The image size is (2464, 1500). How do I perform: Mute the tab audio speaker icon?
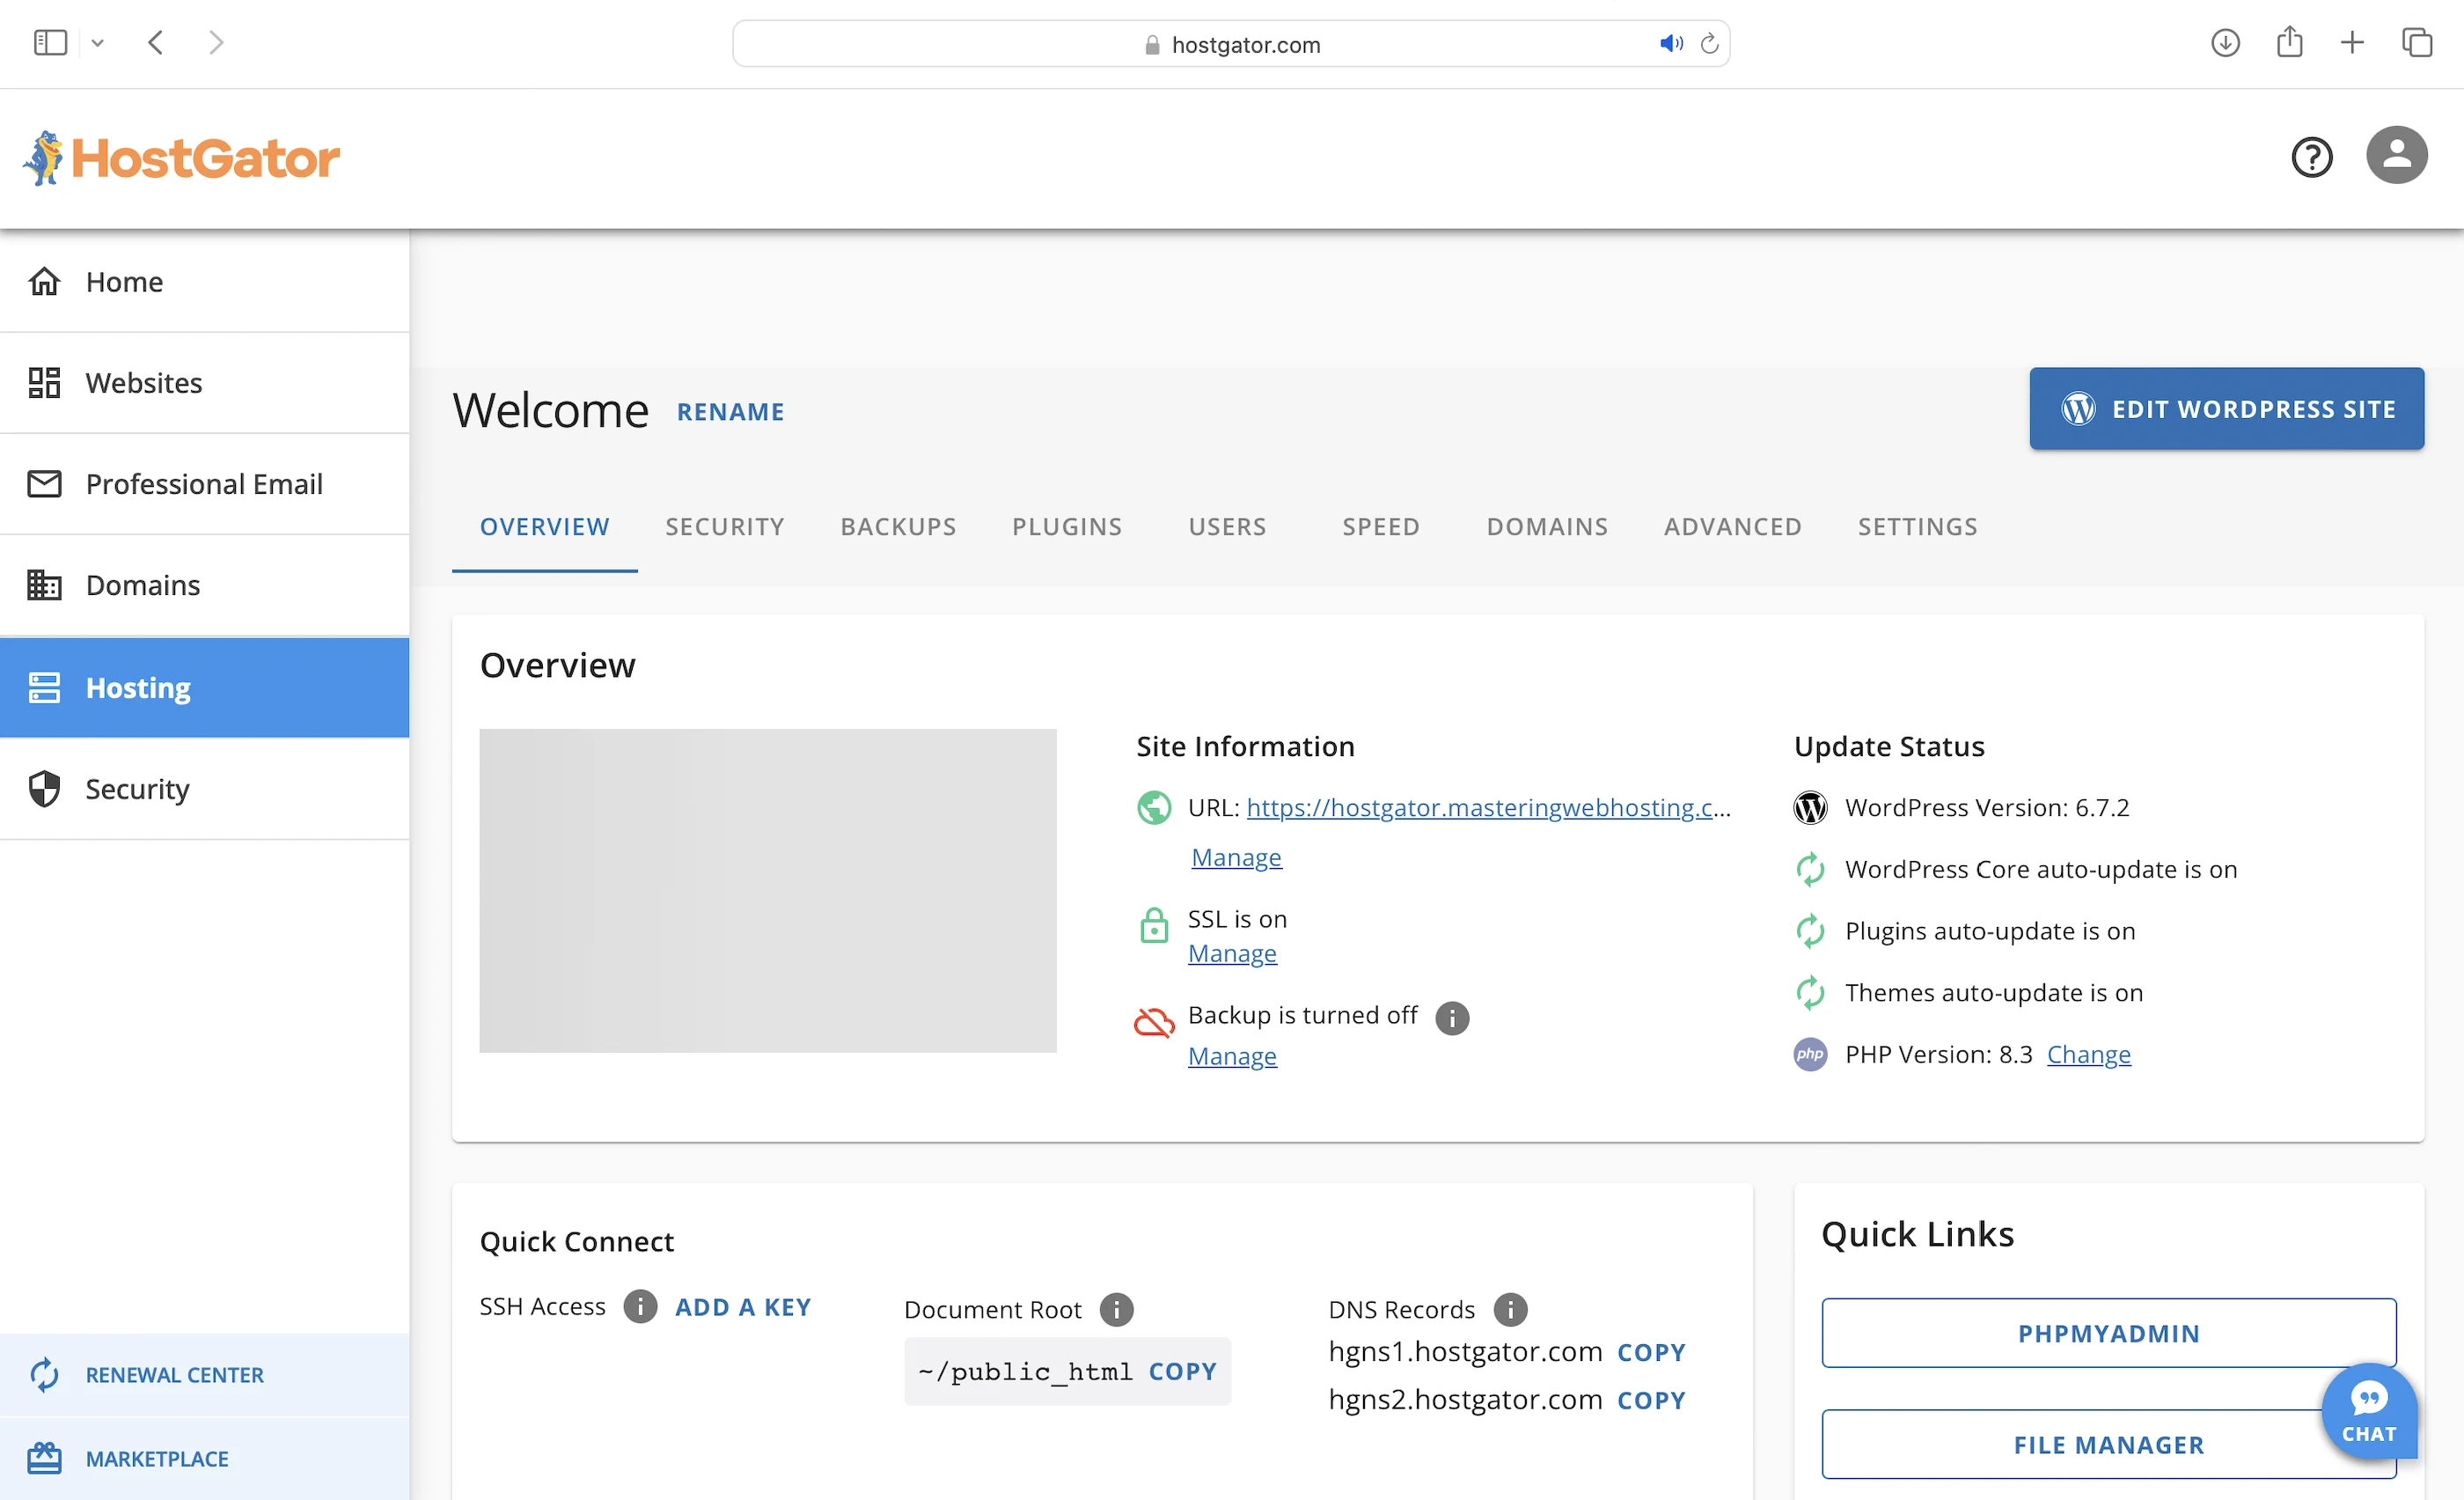point(1670,43)
